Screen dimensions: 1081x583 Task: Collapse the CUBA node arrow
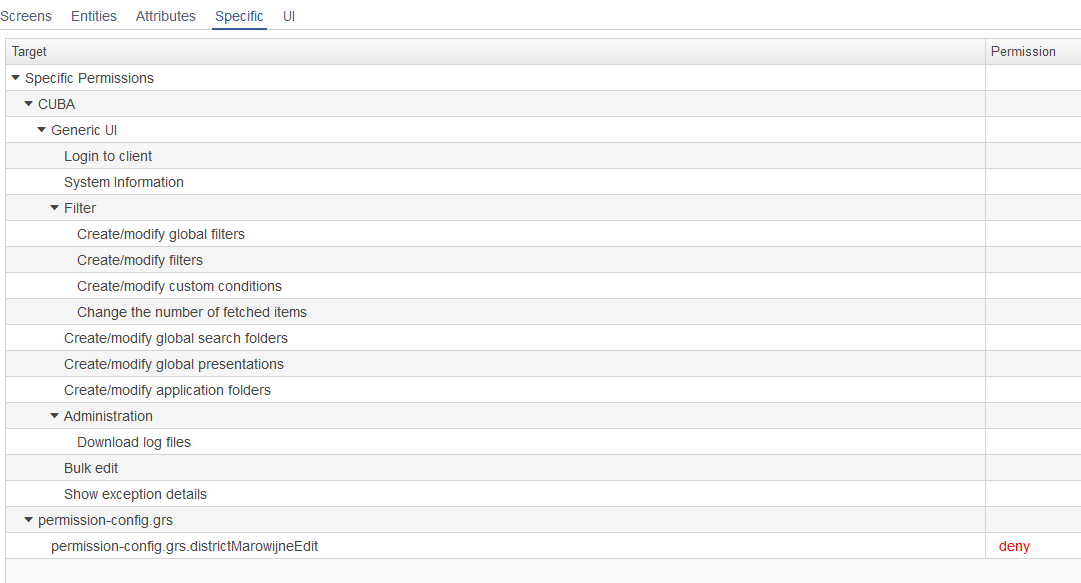point(28,104)
